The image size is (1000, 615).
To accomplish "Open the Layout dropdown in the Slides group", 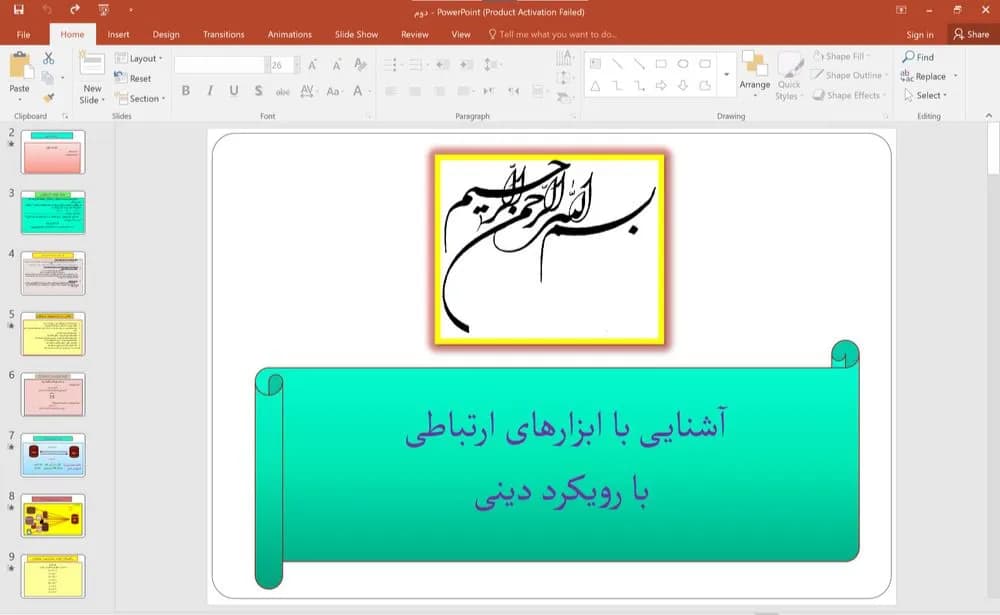I will 138,58.
